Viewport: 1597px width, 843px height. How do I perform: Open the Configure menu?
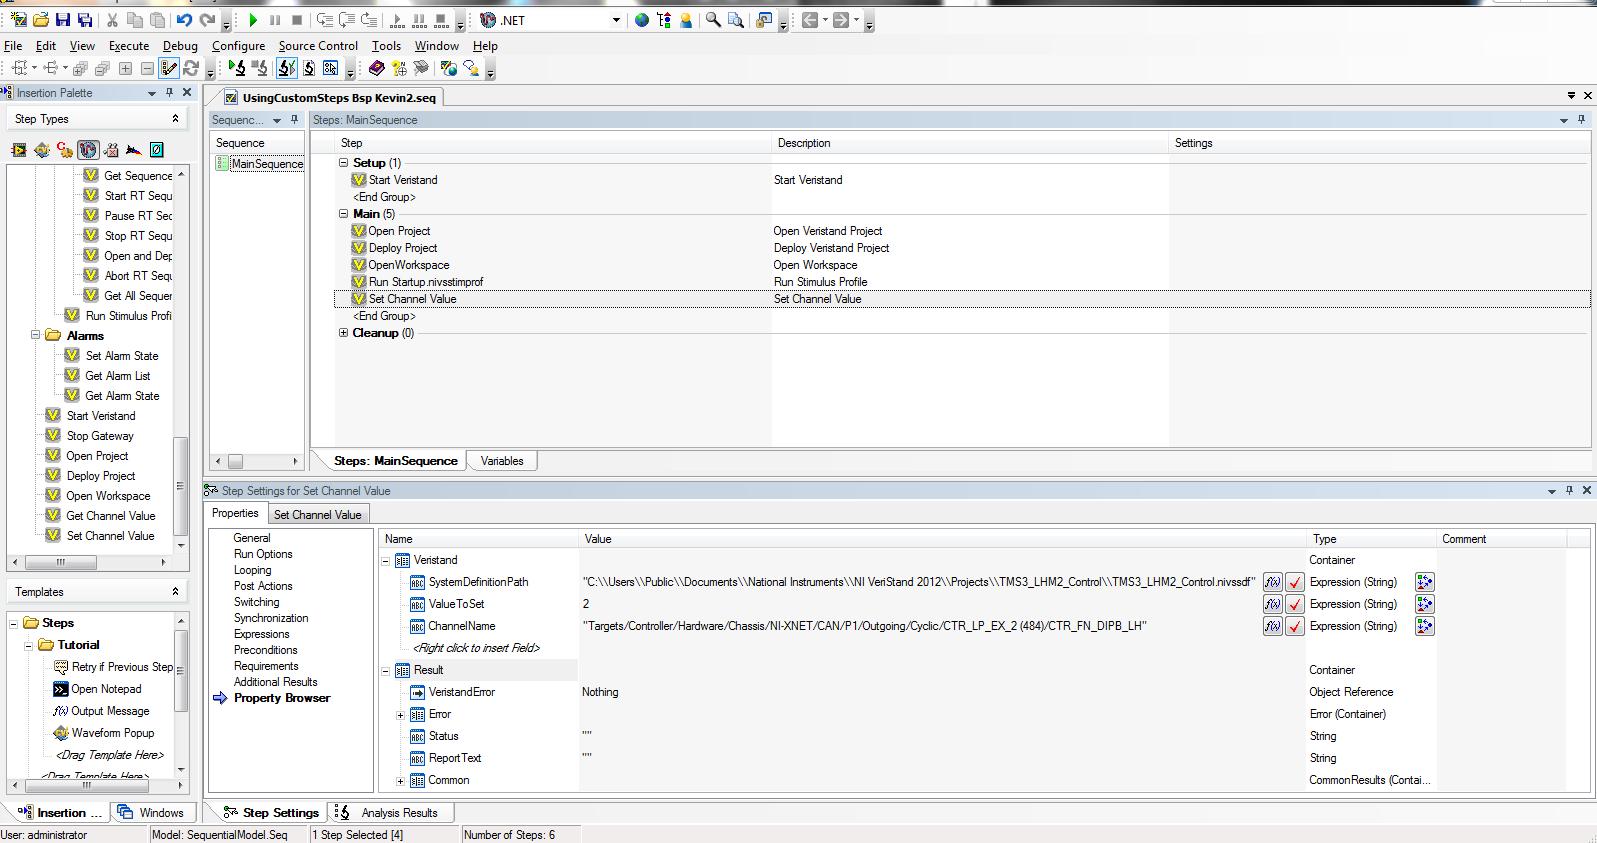click(x=238, y=46)
